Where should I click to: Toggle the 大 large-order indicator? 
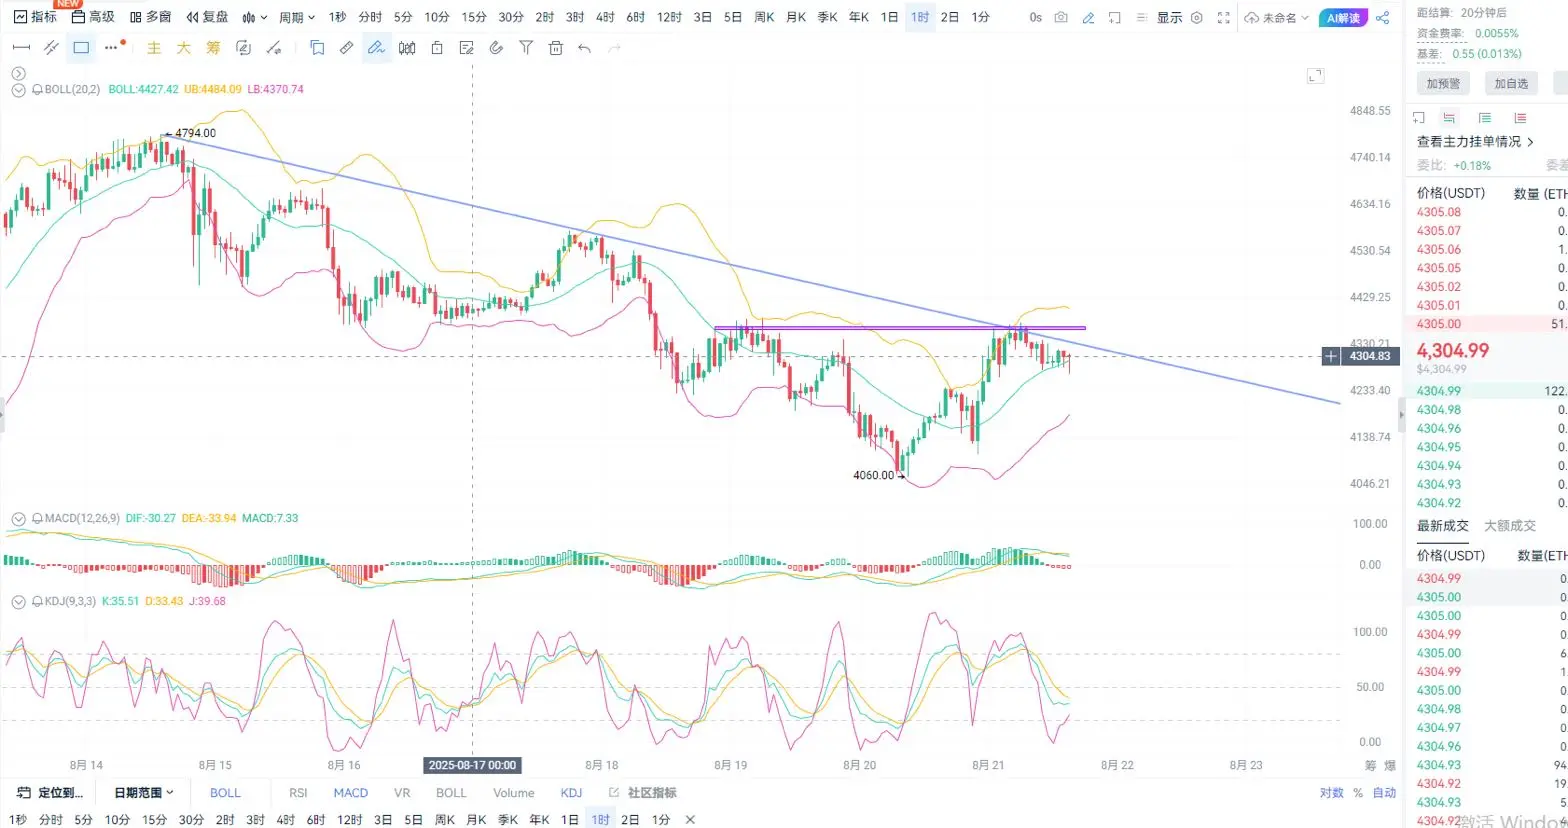(183, 47)
